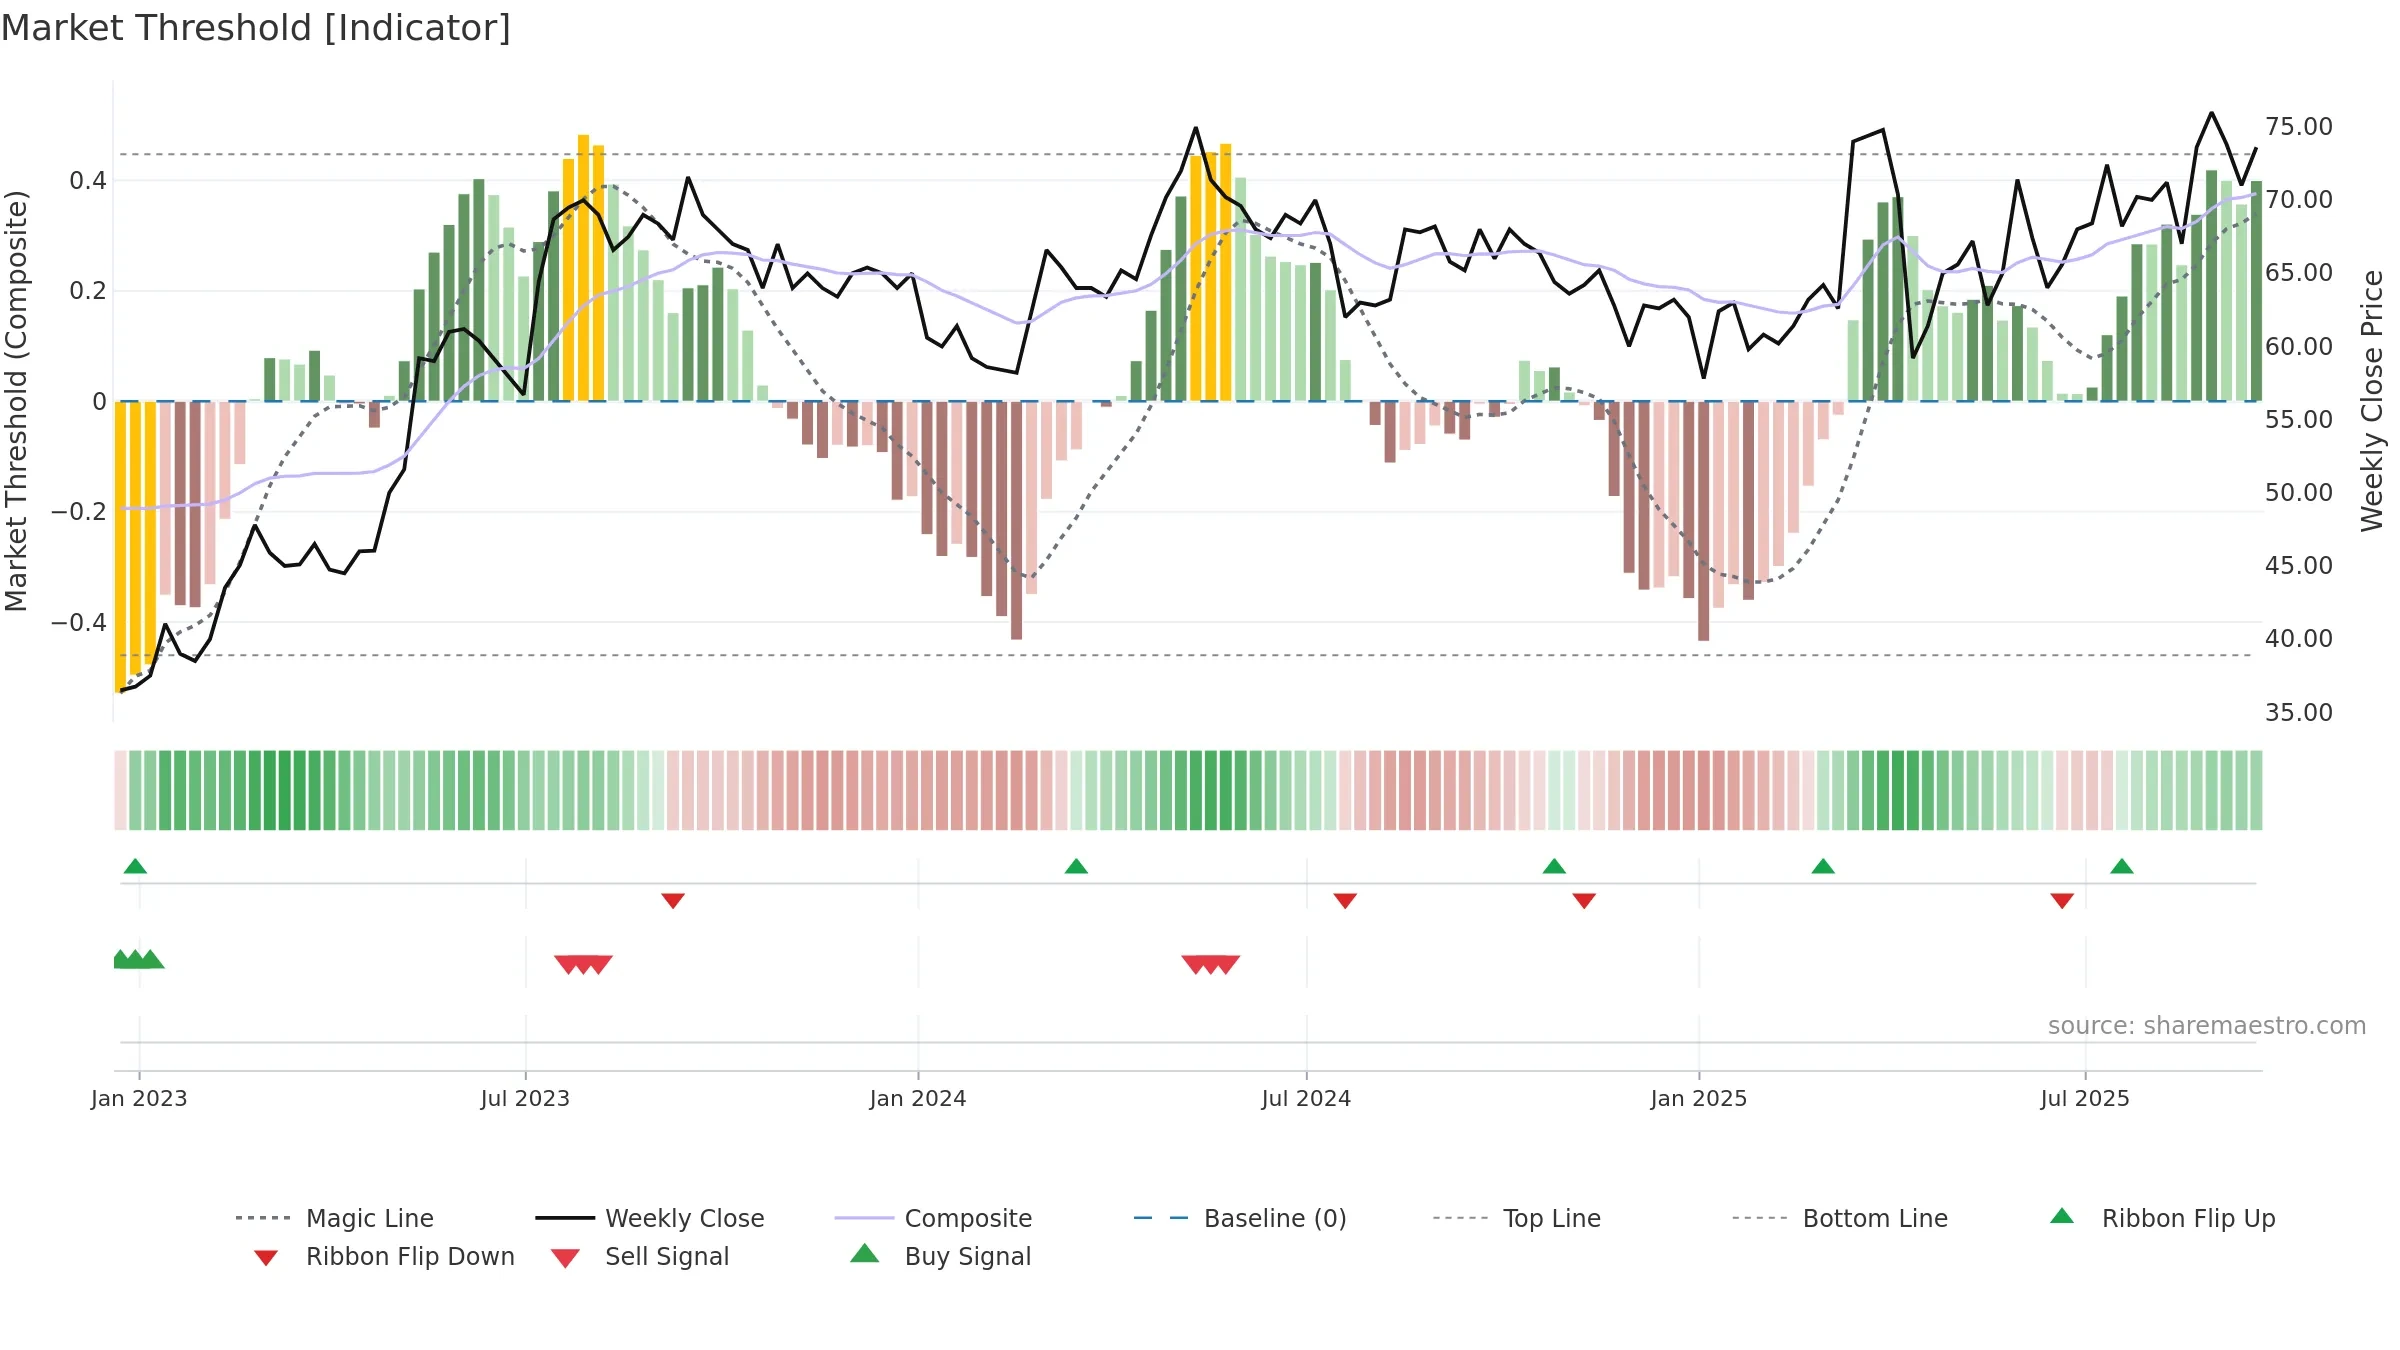Toggle the Sell Signal legend entry
Image resolution: width=2400 pixels, height=1350 pixels.
640,1256
